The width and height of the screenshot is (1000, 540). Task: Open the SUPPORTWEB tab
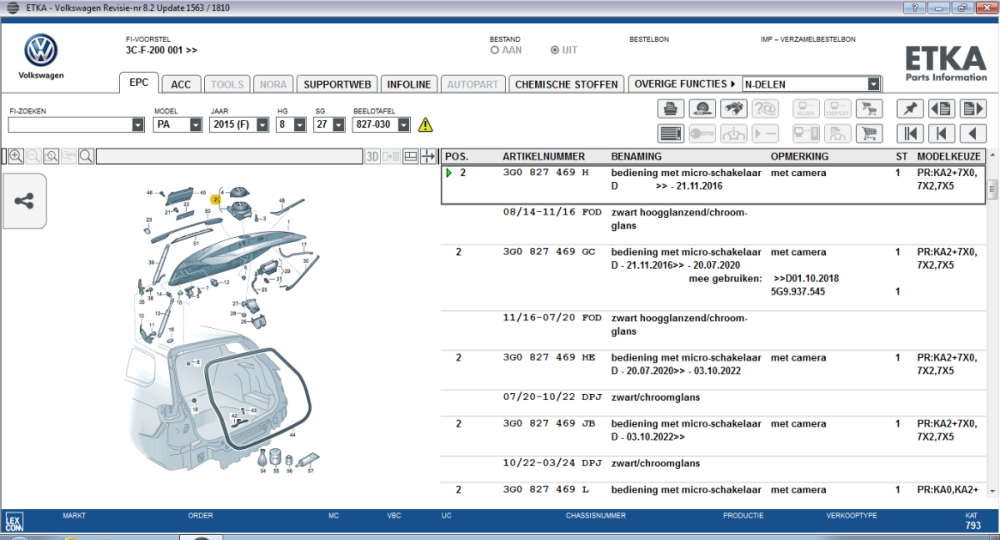coord(337,84)
